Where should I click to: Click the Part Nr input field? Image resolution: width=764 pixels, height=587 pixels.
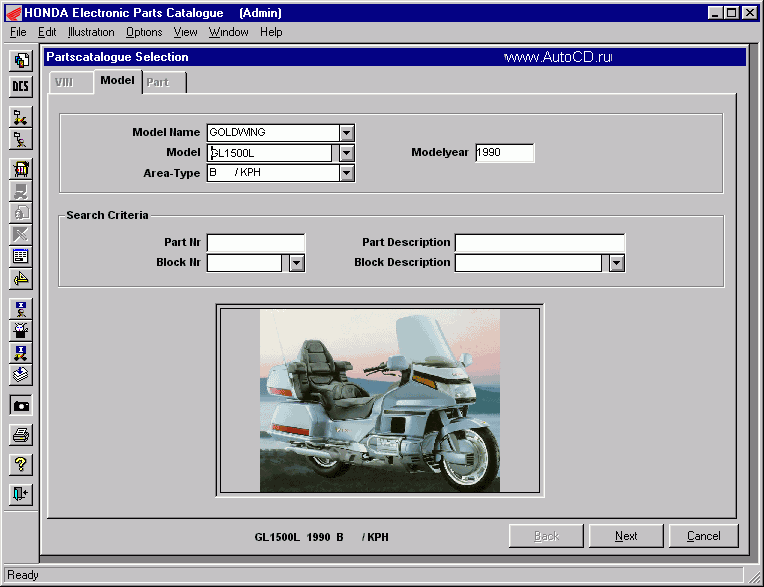coord(256,243)
